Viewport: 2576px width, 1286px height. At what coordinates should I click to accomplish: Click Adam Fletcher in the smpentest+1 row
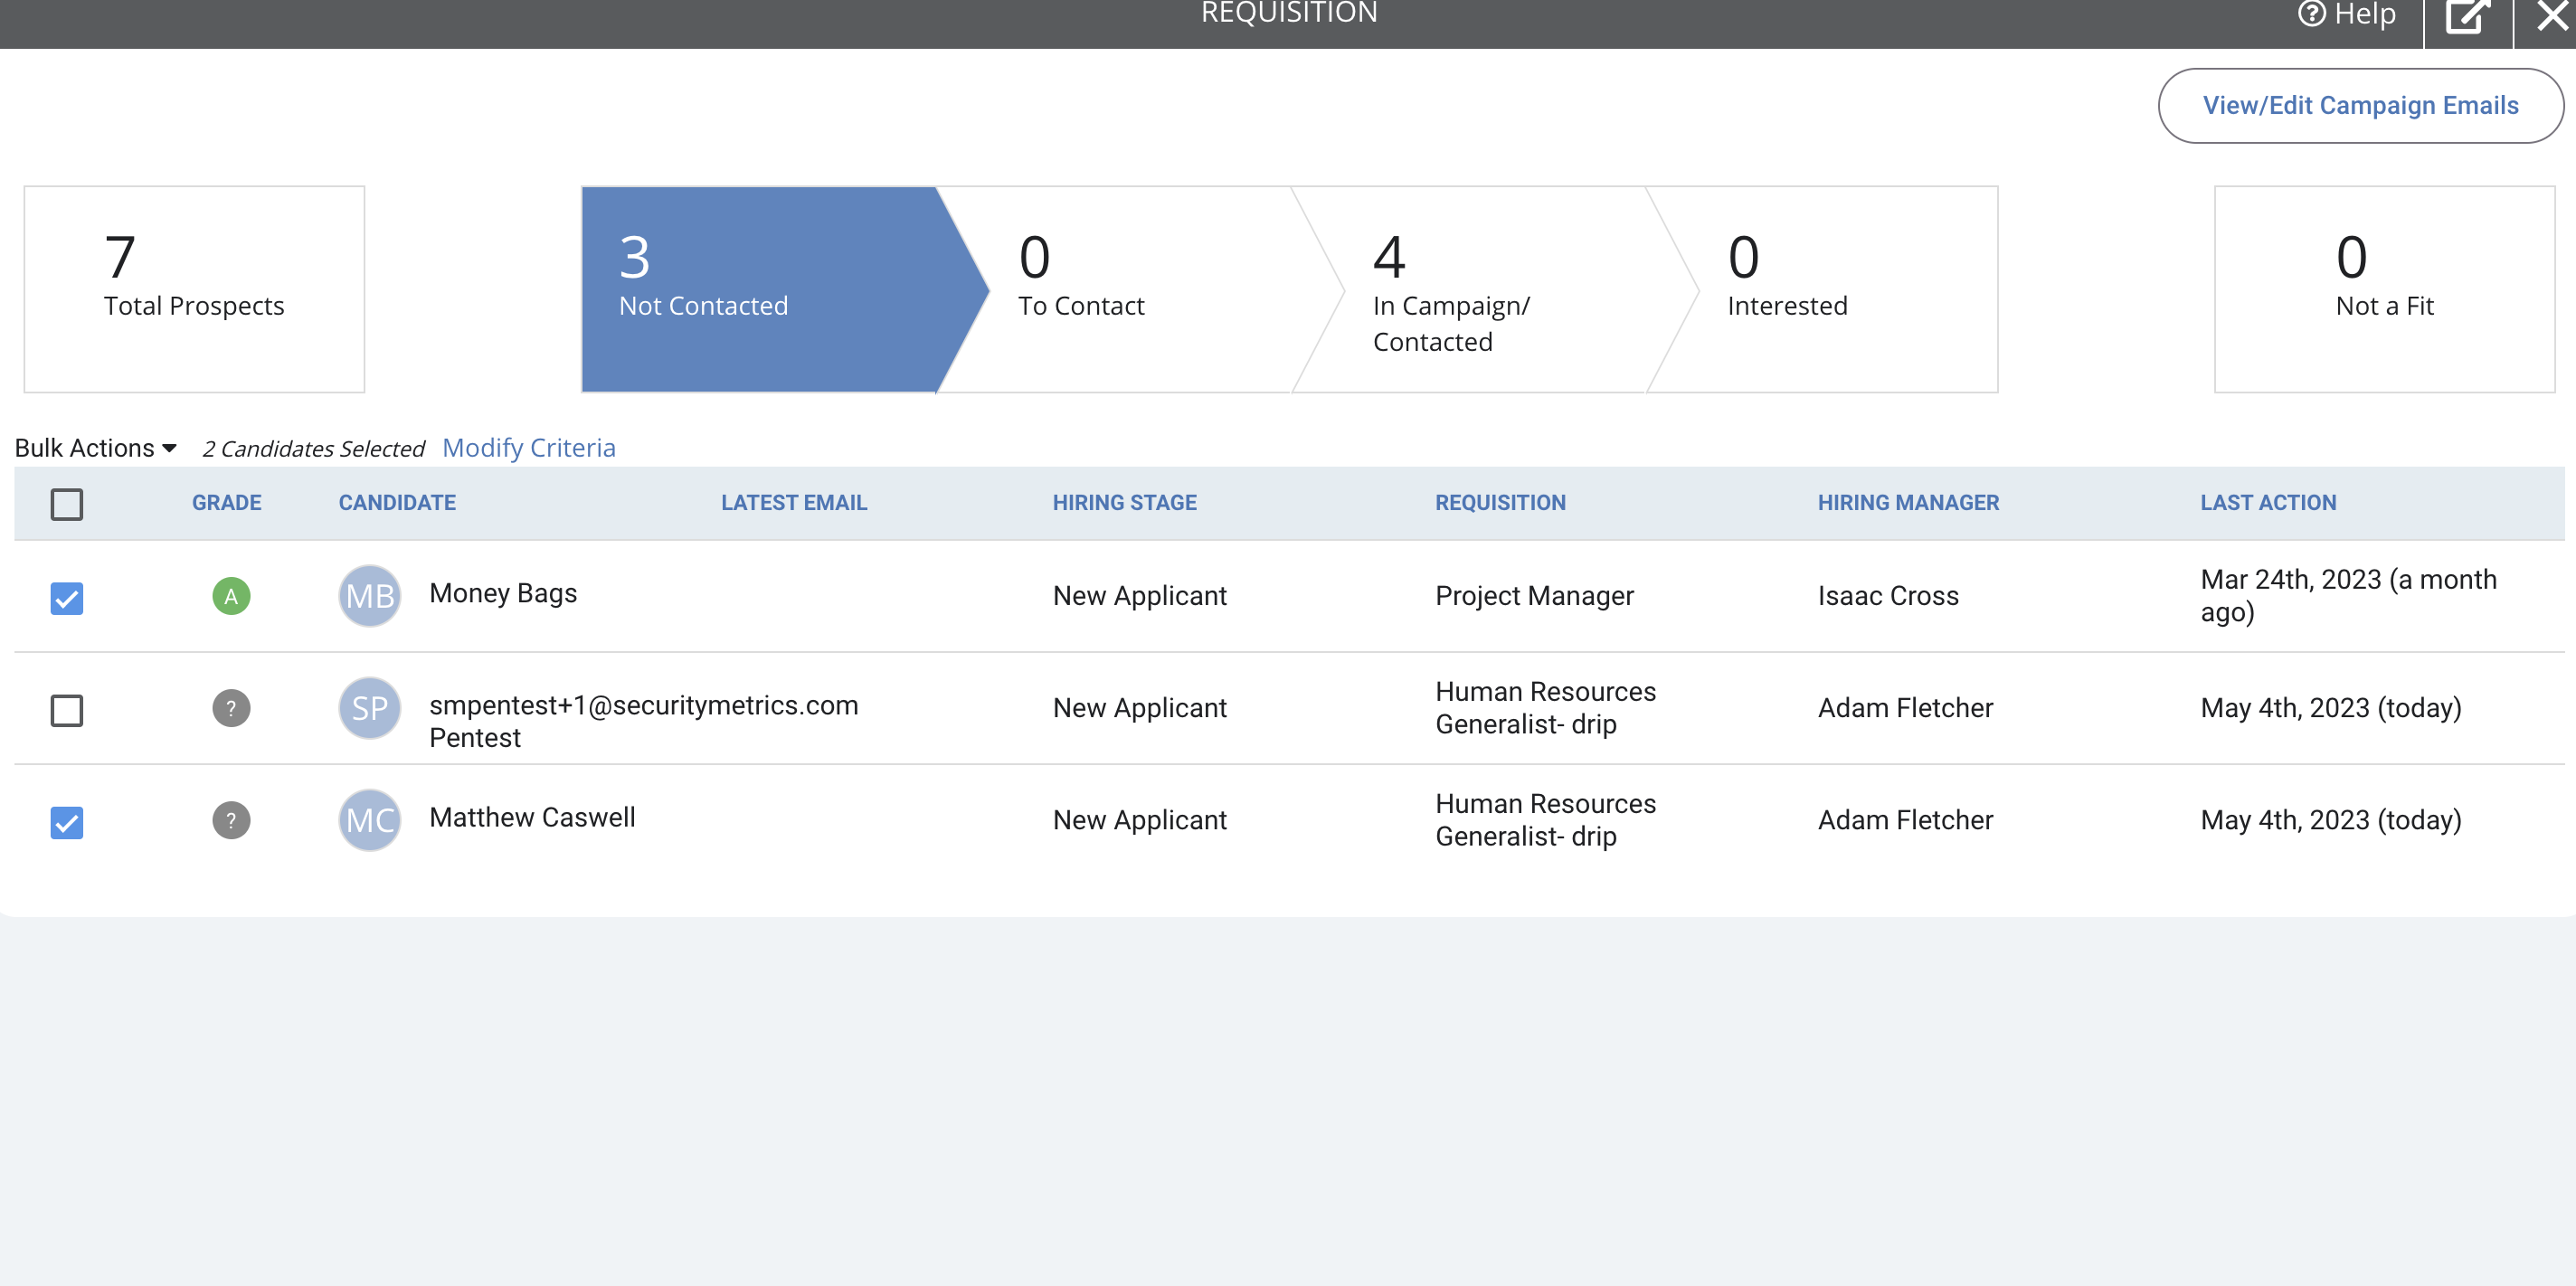tap(1905, 708)
